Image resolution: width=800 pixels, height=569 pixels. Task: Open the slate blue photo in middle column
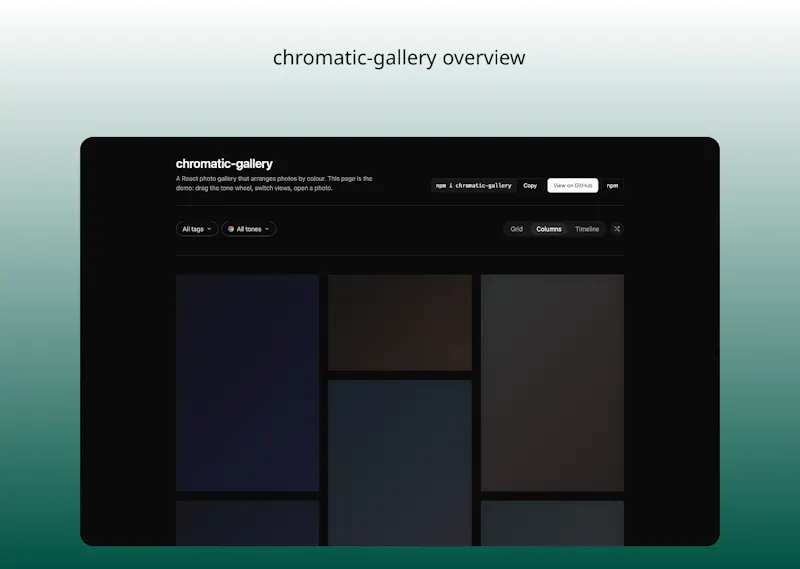click(399, 463)
